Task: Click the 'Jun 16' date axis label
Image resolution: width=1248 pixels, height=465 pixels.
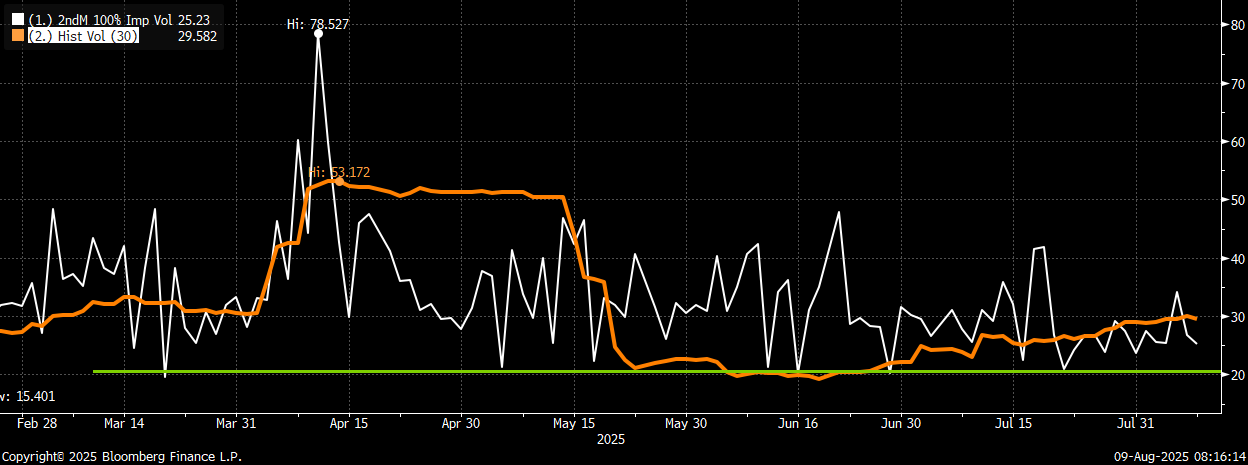Action: click(x=799, y=423)
